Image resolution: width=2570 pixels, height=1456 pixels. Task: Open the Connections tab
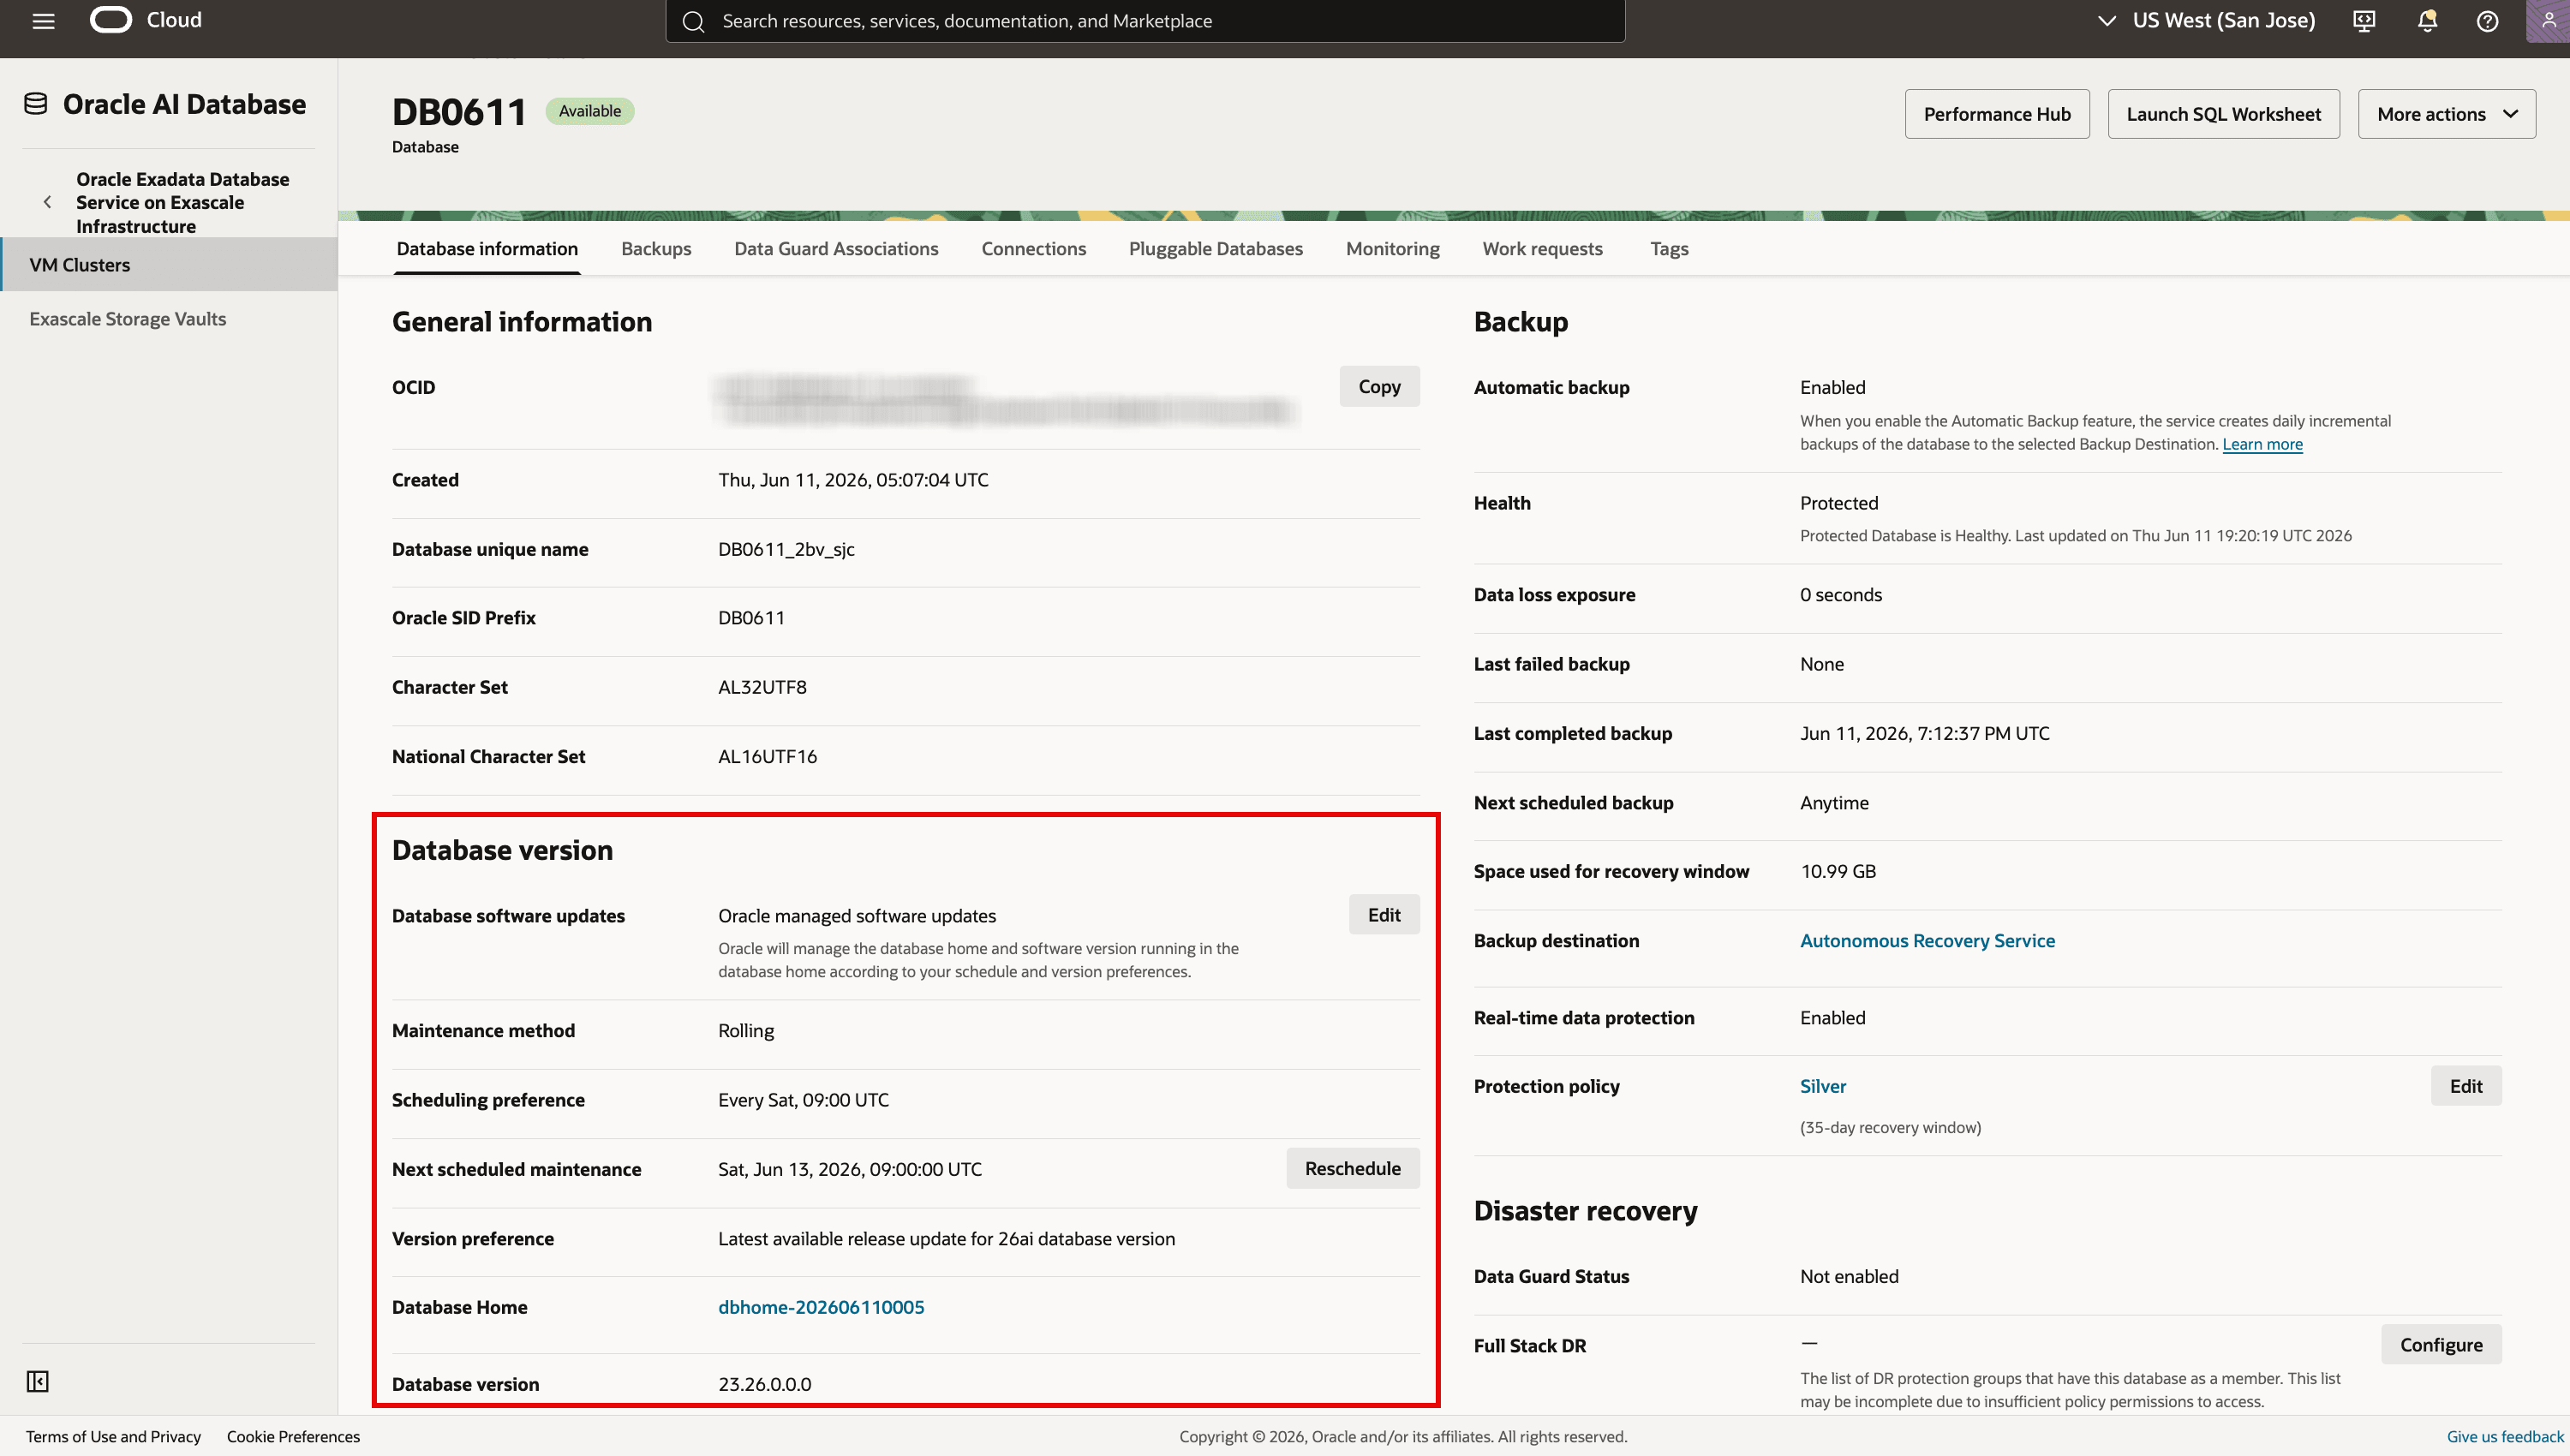[x=1033, y=249]
